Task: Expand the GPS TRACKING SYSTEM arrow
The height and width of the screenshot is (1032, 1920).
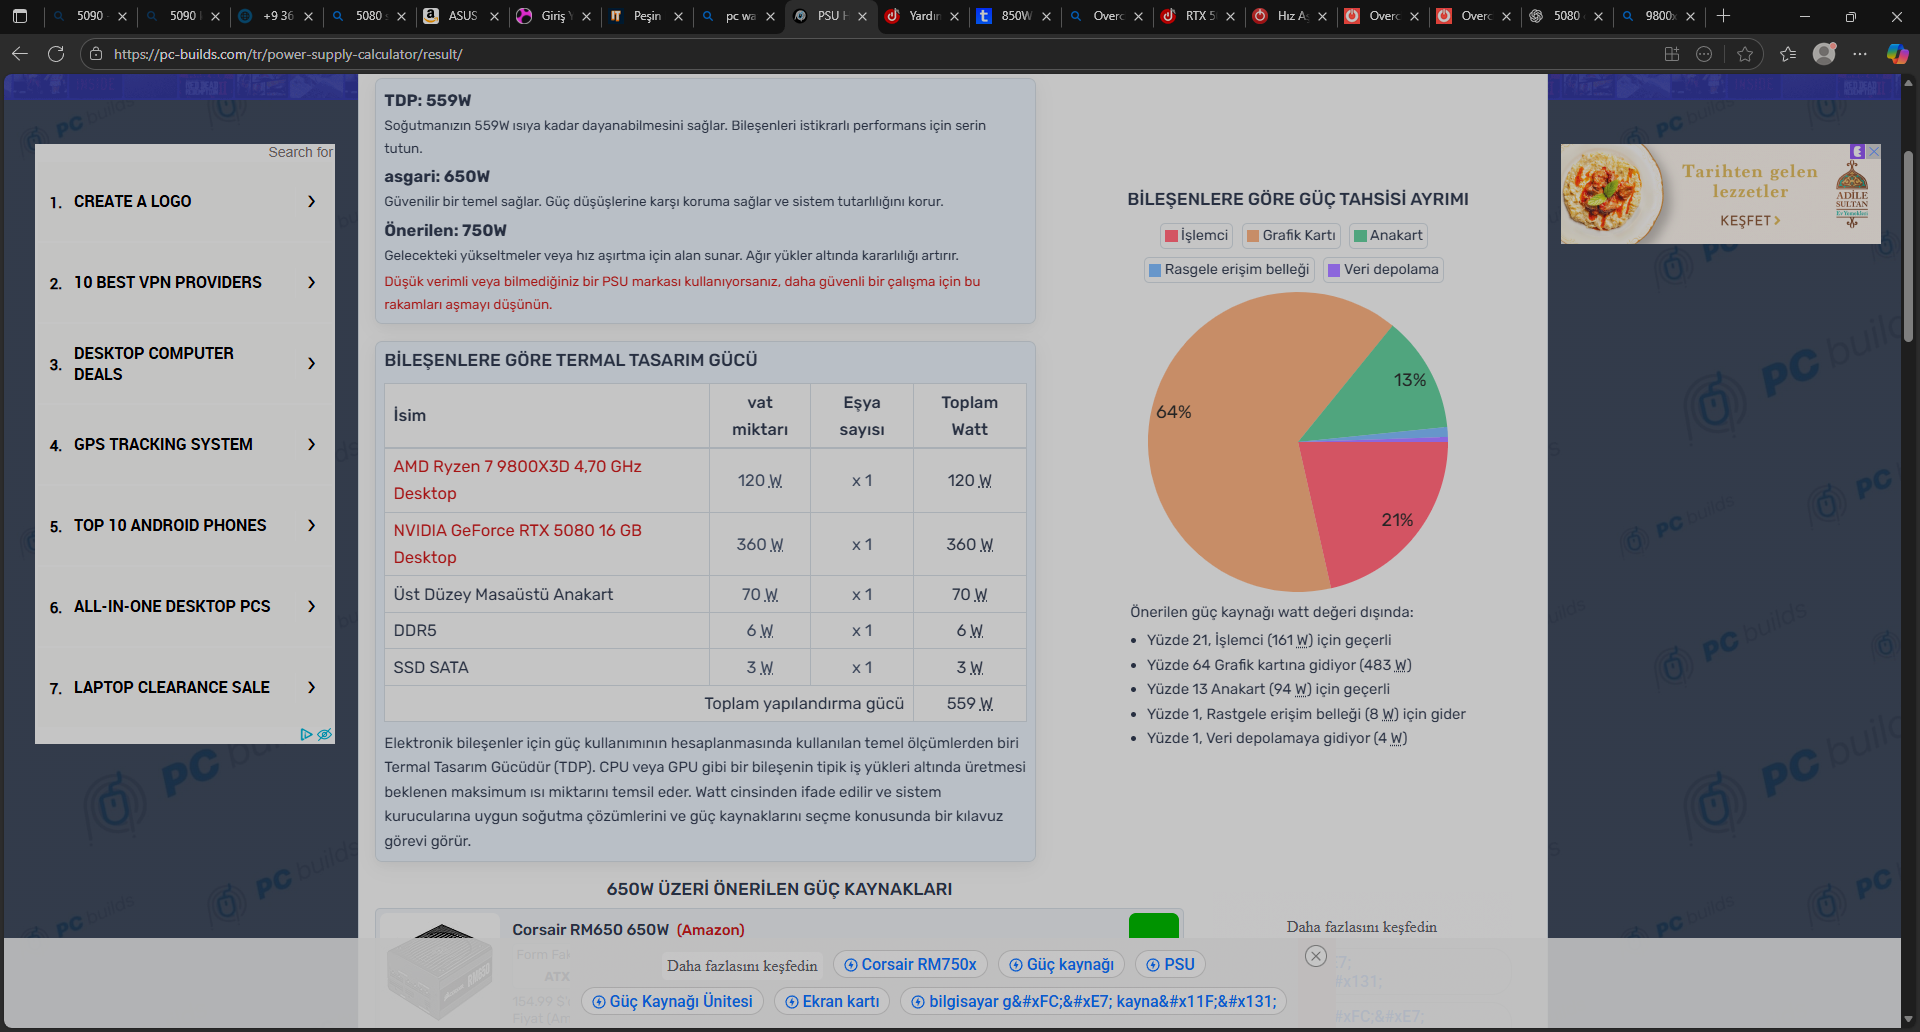Action: [x=312, y=444]
